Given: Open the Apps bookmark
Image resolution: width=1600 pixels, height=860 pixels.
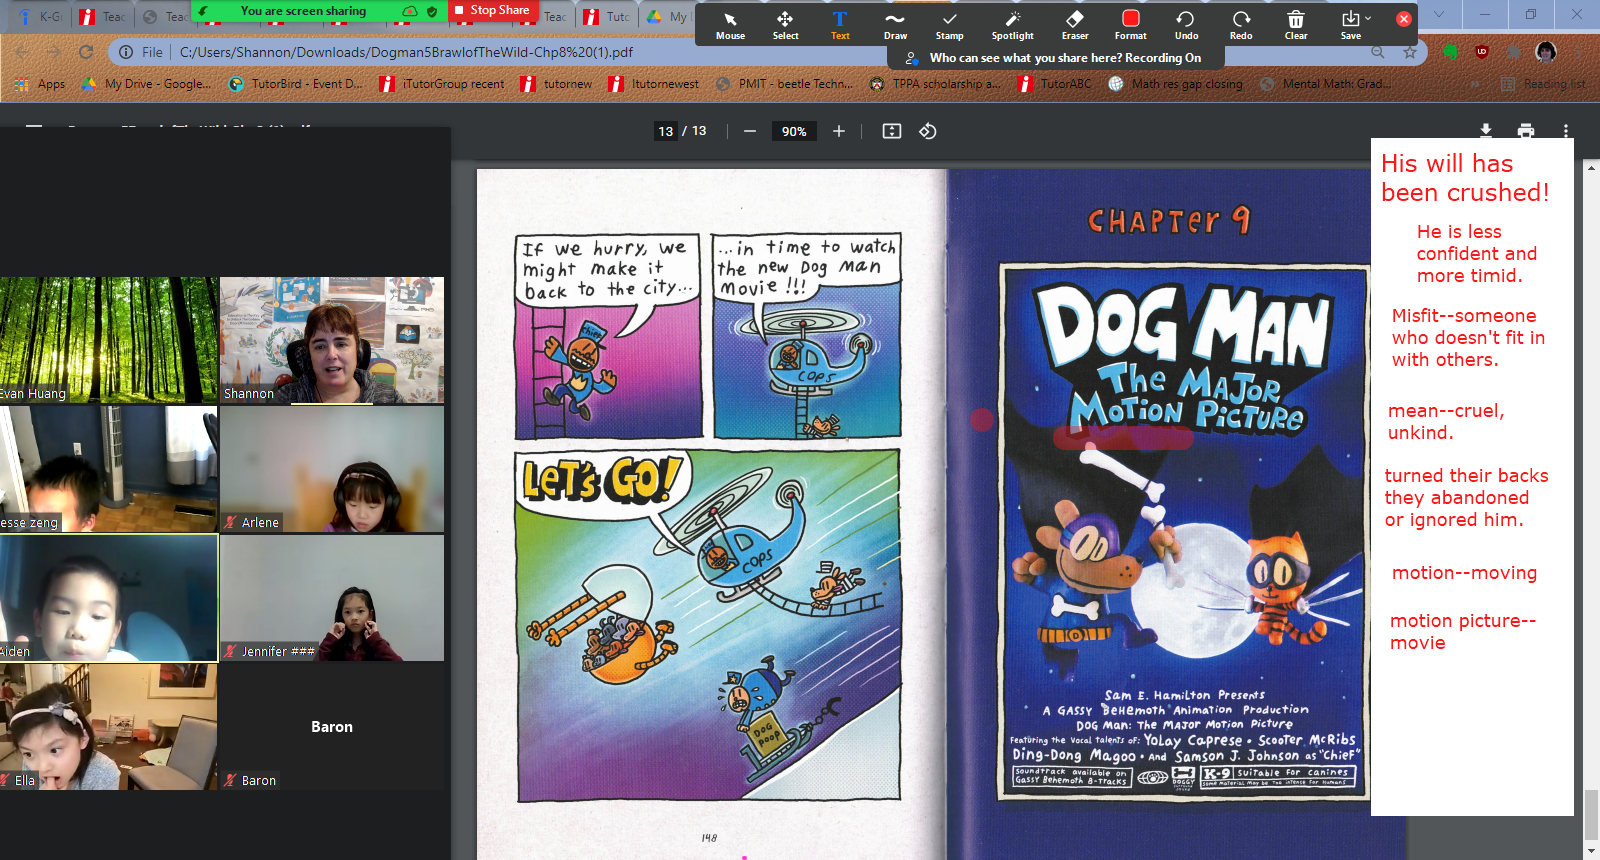Looking at the screenshot, I should point(41,84).
